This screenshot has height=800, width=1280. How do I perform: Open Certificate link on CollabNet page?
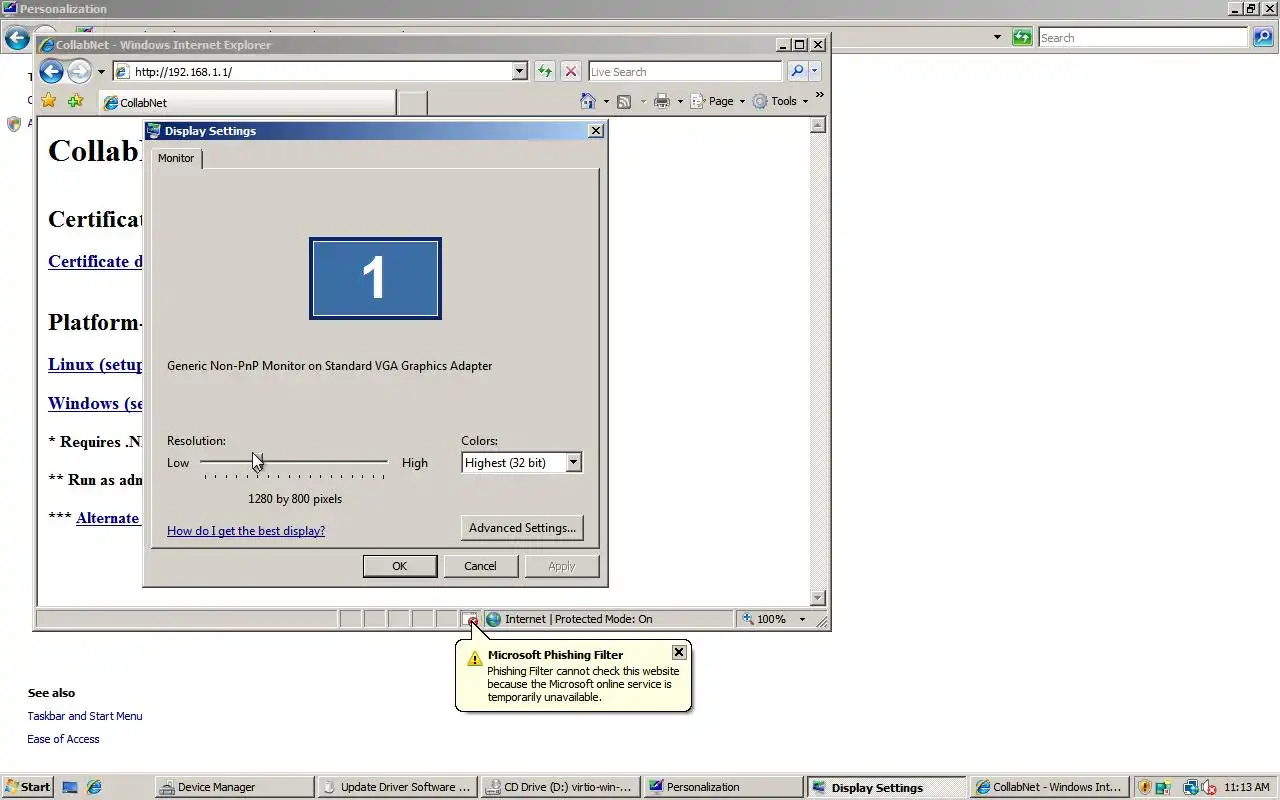pos(95,261)
